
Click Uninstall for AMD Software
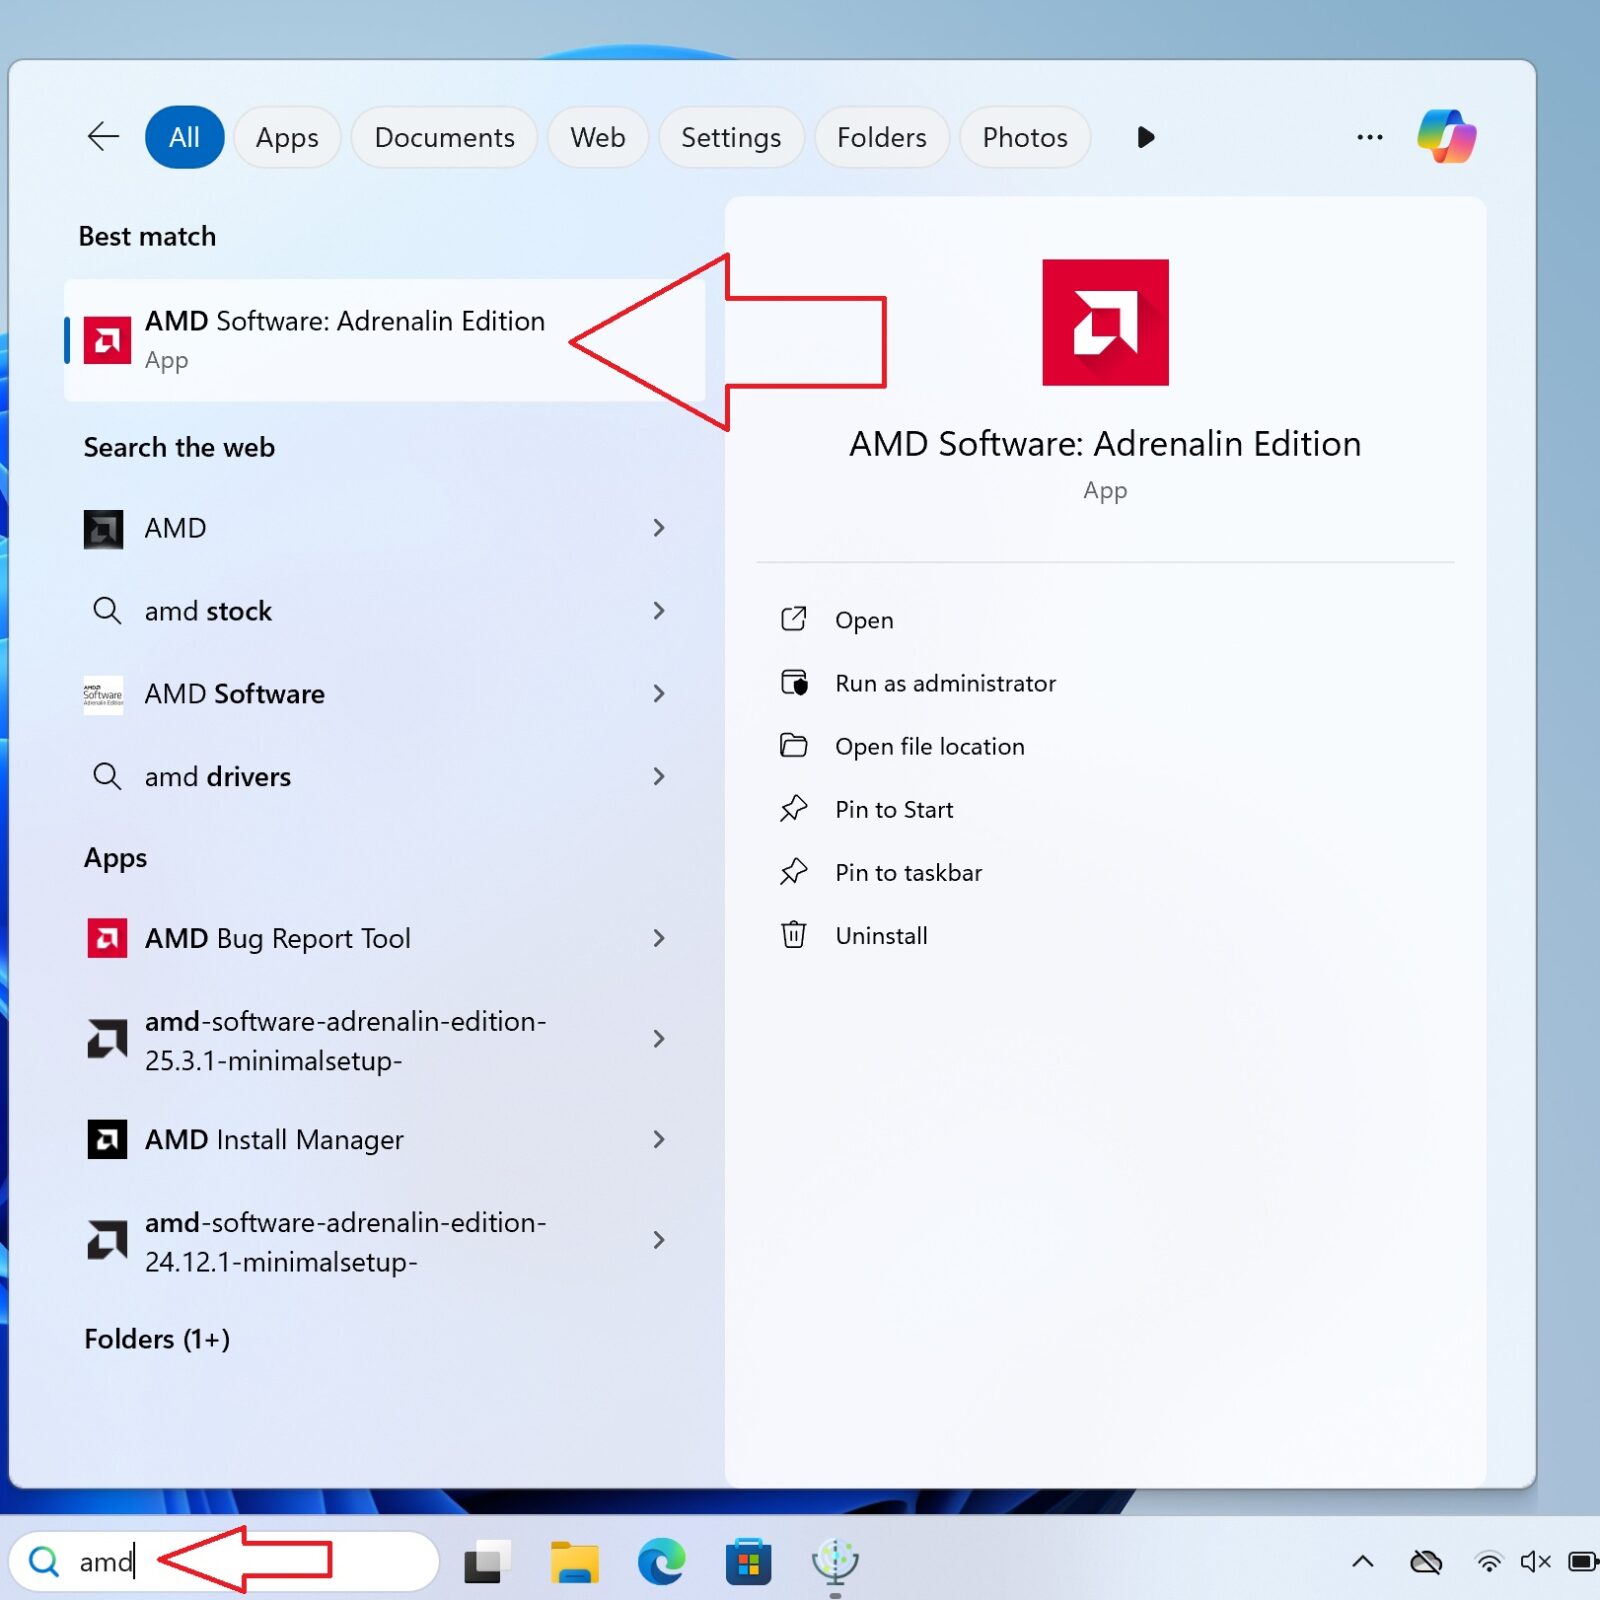pos(881,935)
